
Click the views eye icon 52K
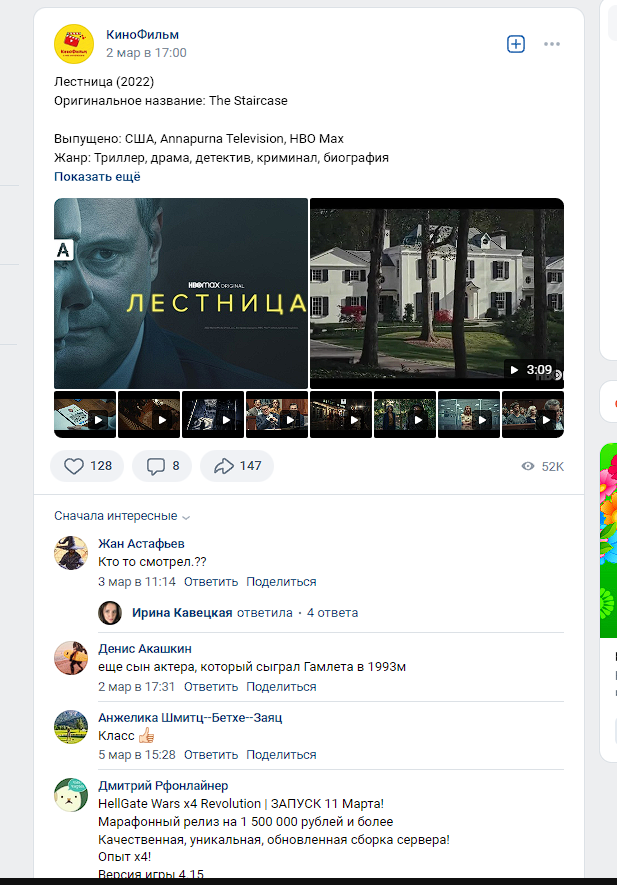(528, 466)
